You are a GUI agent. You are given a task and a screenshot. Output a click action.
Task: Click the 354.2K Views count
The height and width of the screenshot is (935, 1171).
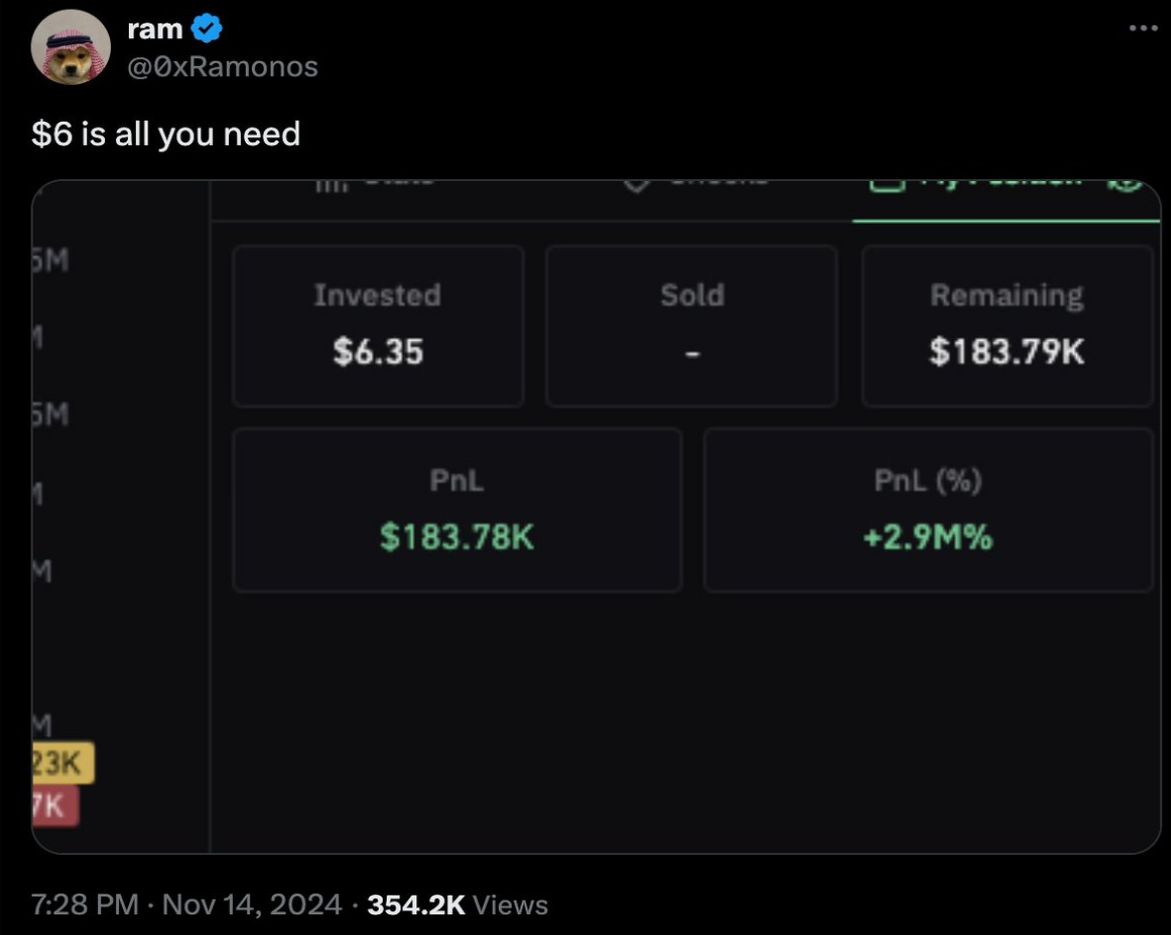click(458, 905)
